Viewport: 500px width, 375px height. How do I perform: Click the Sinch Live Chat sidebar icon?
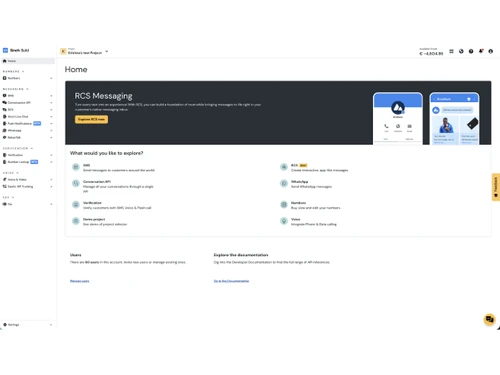click(5, 116)
